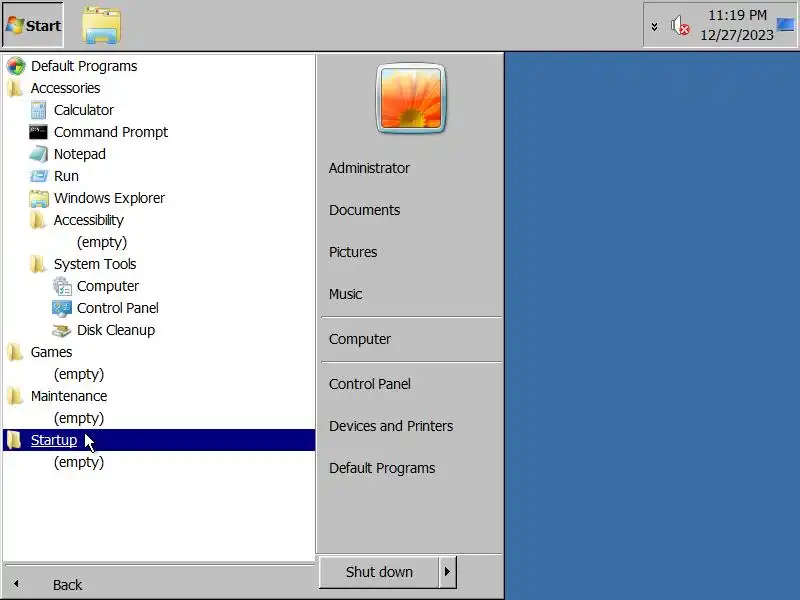
Task: Click the Games folder icon
Action: (x=15, y=352)
